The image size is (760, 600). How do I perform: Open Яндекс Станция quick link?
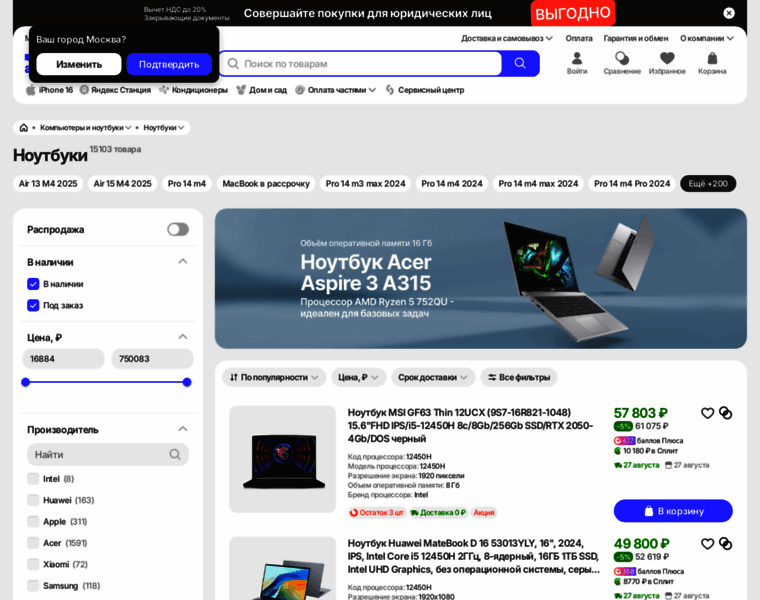click(x=115, y=90)
